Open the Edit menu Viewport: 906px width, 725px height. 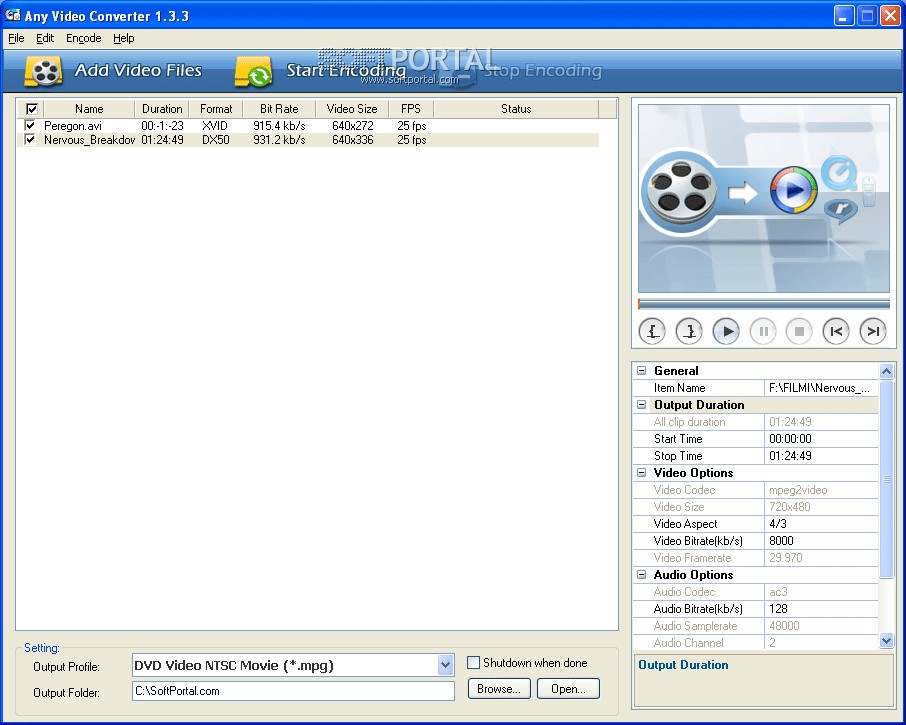[x=45, y=38]
